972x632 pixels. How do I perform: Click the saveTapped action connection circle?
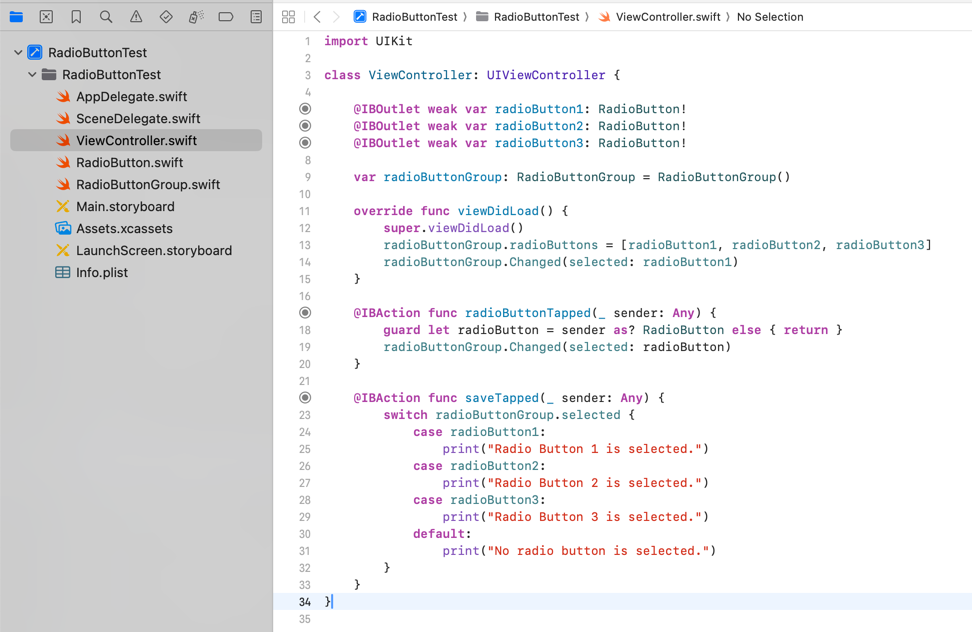(305, 398)
